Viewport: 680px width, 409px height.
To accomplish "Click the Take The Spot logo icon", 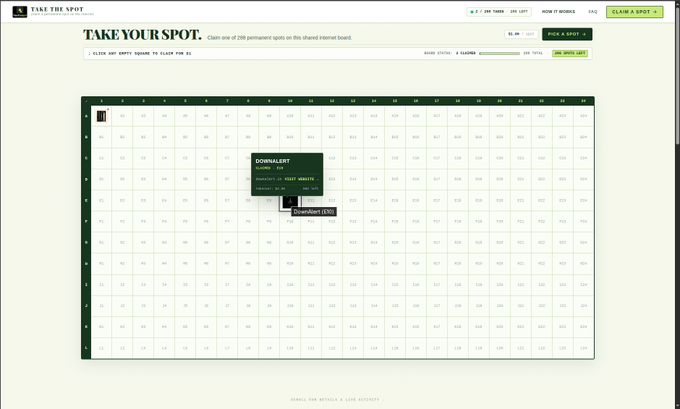I will pyautogui.click(x=20, y=12).
